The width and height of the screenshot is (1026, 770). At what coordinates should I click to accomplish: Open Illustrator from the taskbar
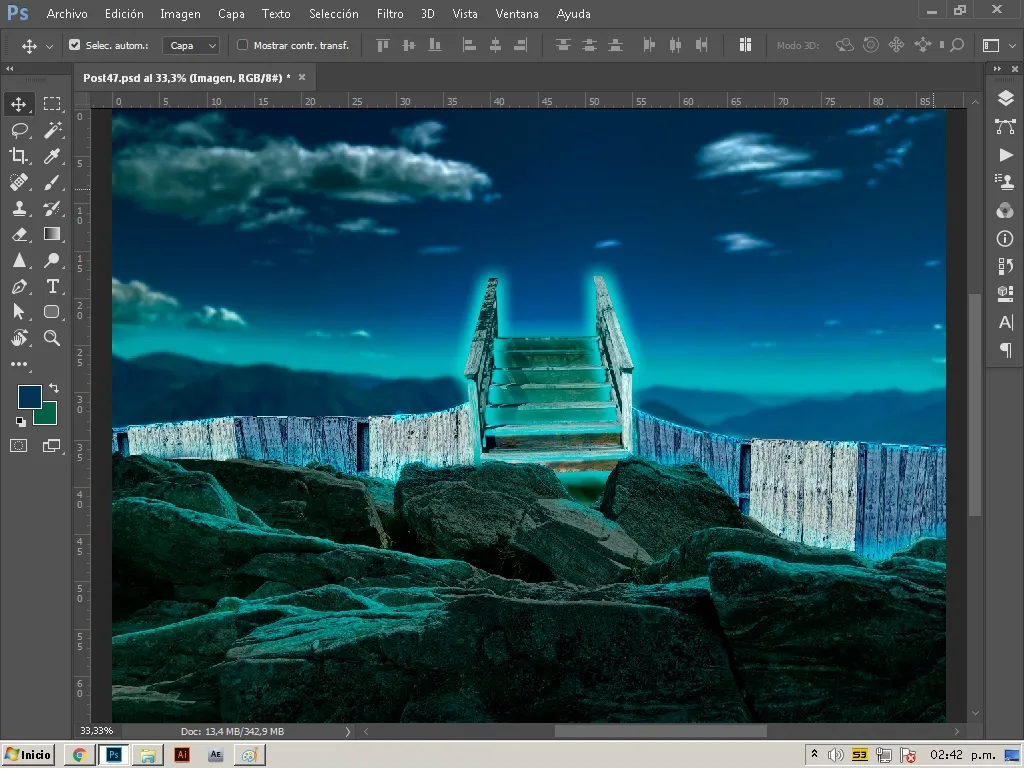[182, 755]
